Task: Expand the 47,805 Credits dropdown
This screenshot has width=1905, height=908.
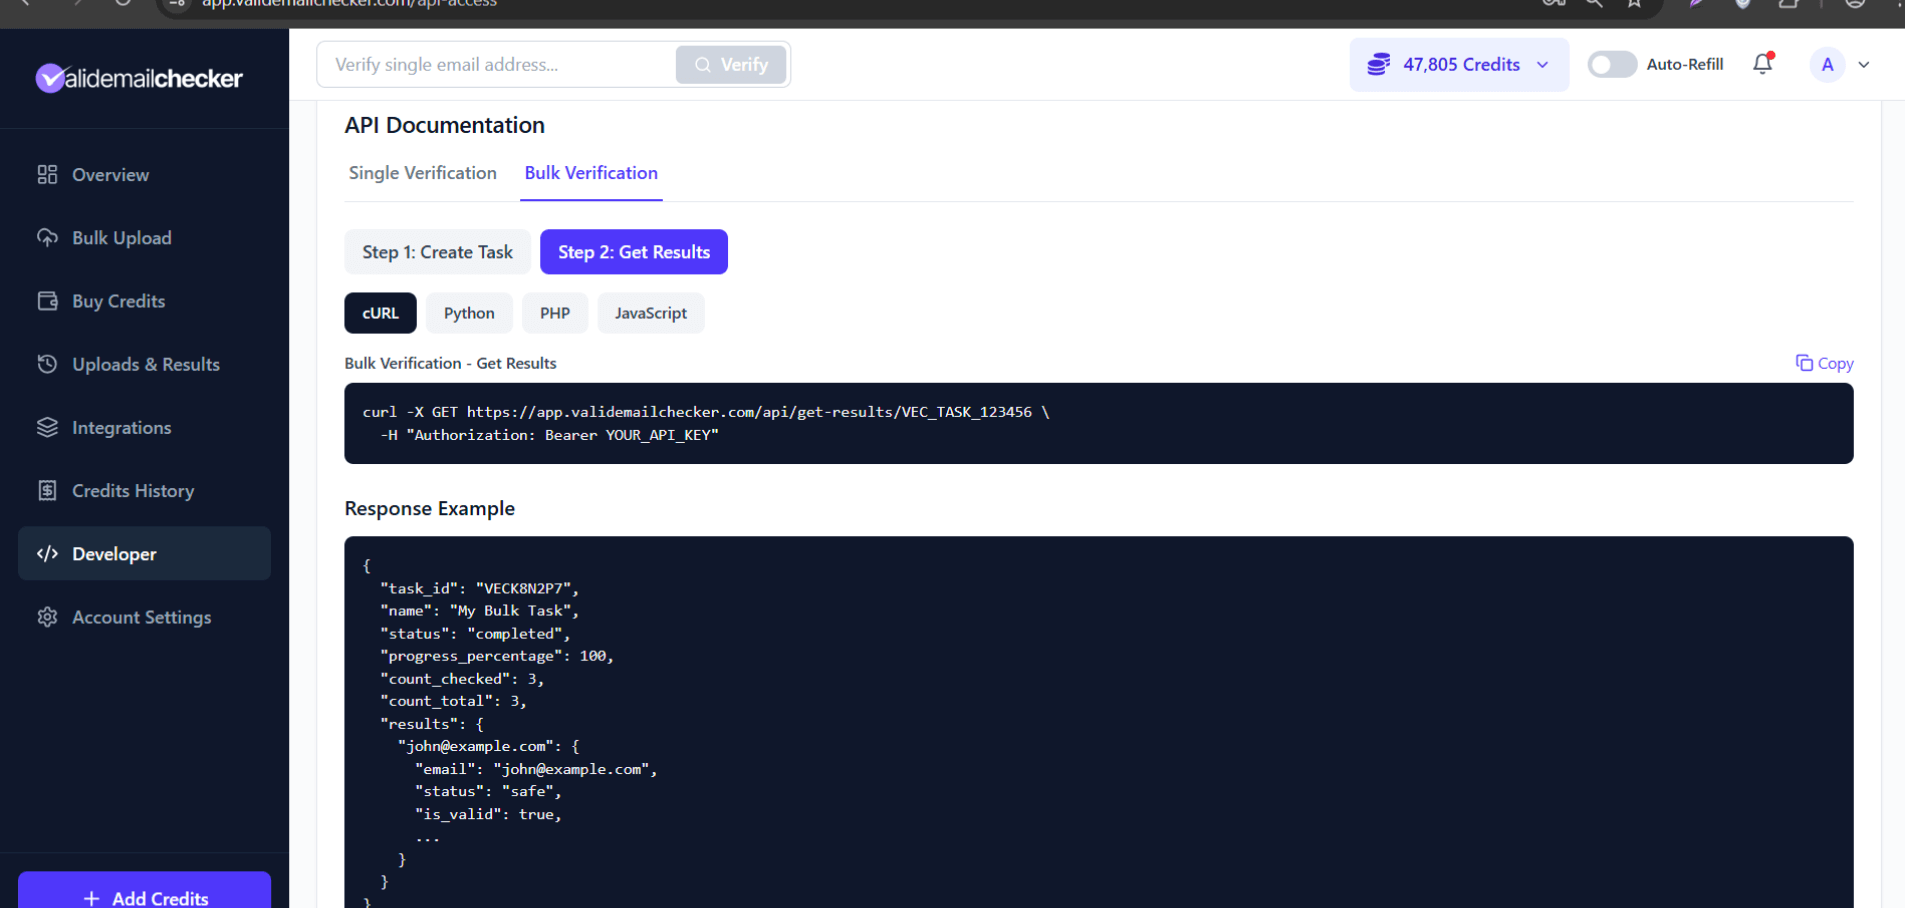Action: (x=1459, y=64)
